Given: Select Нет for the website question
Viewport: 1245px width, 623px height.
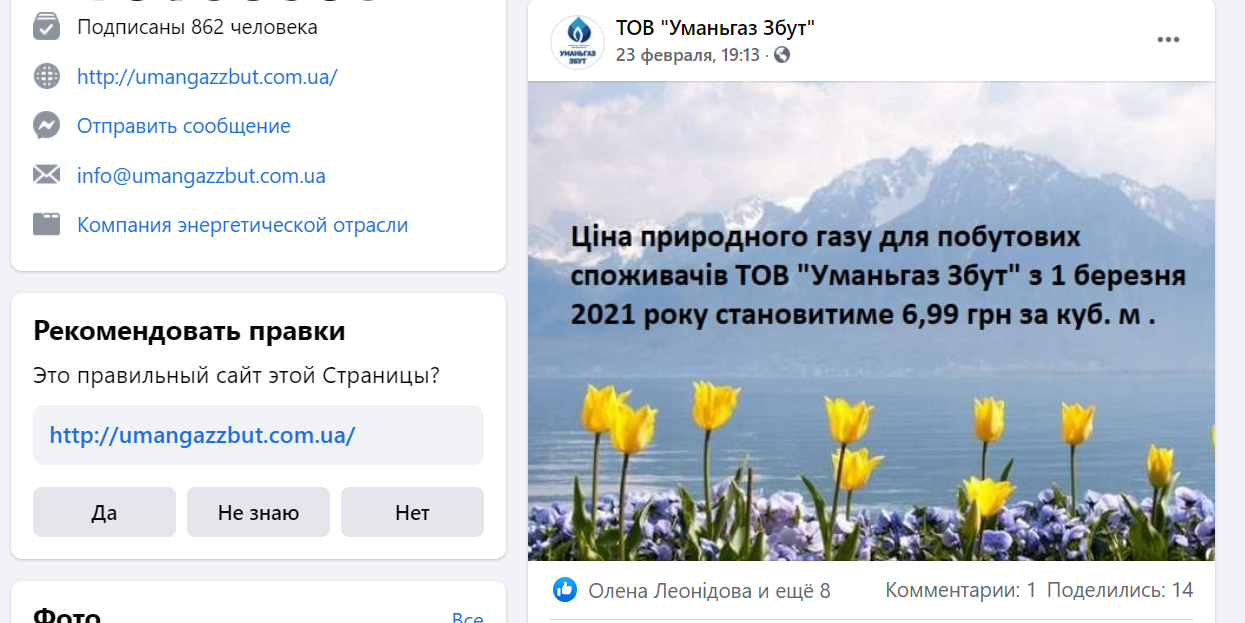Looking at the screenshot, I should point(412,512).
